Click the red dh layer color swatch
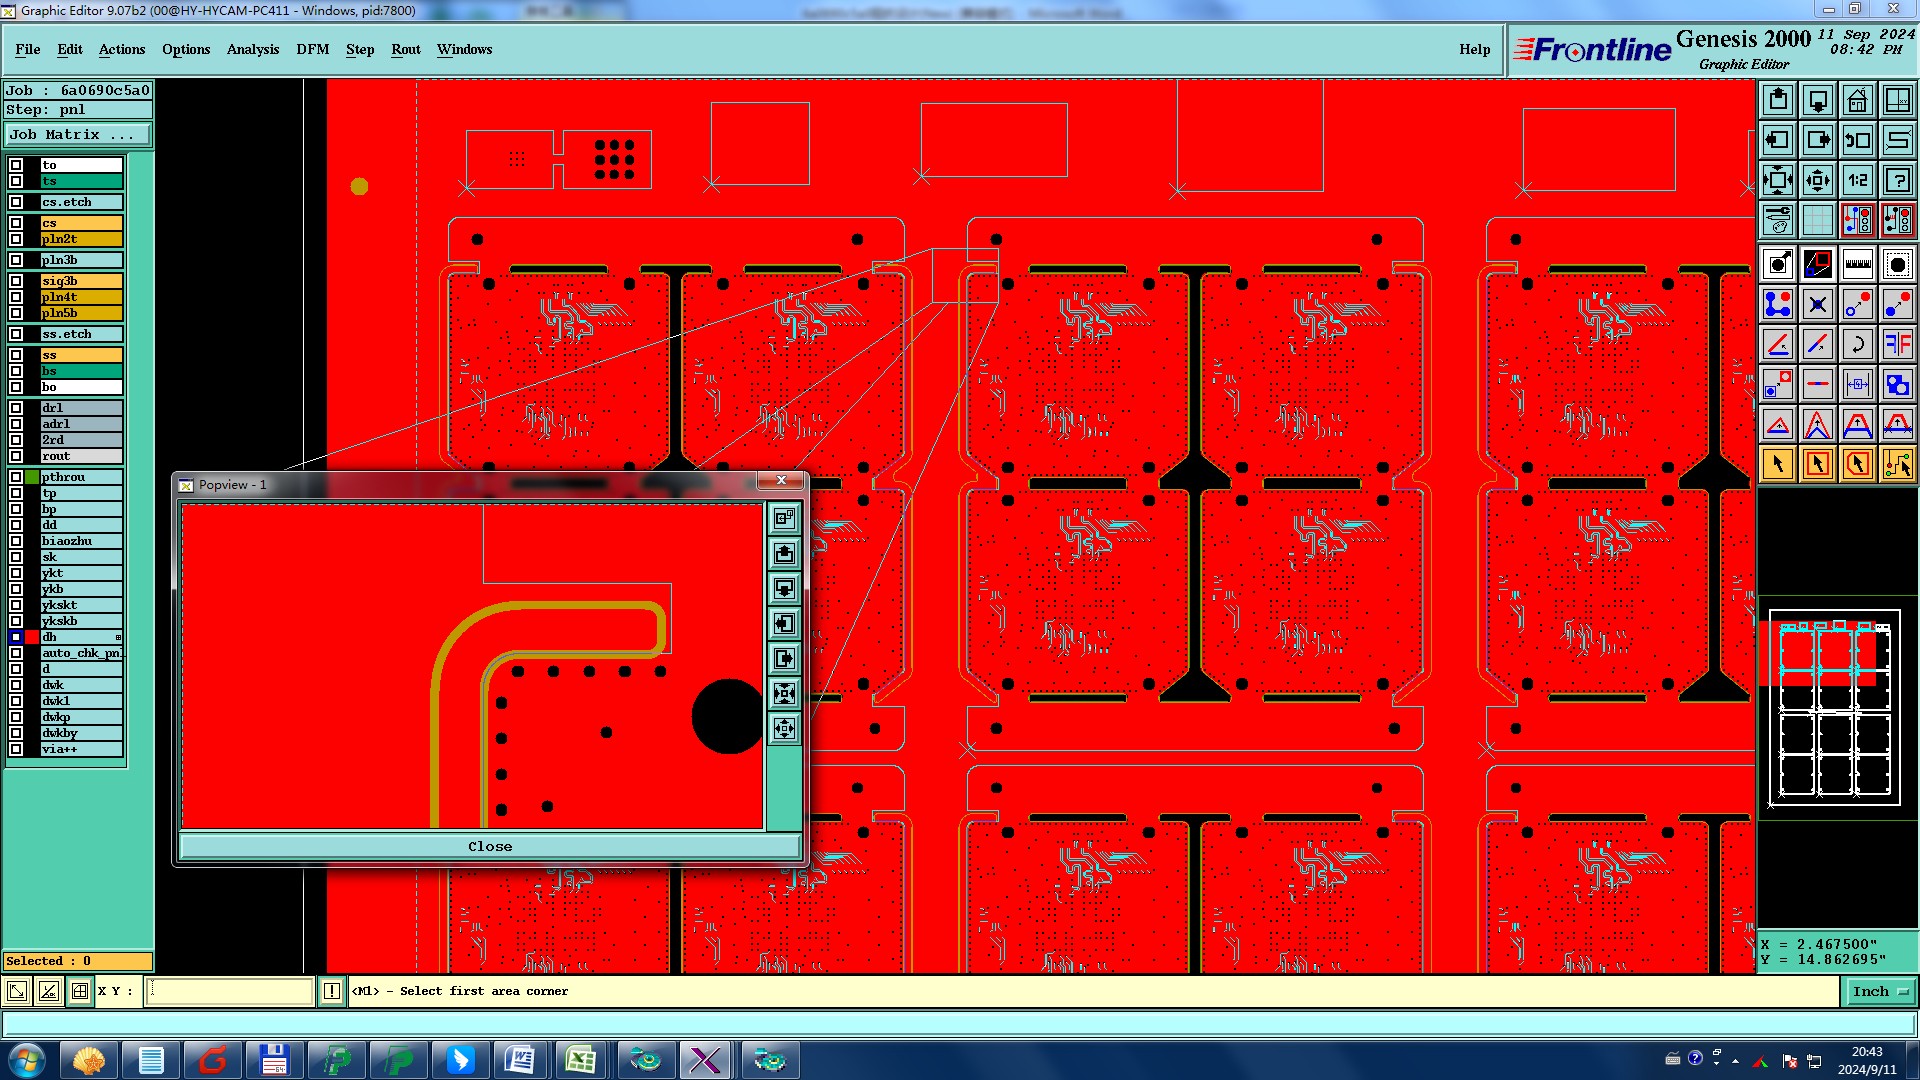Viewport: 1920px width, 1080px height. (x=32, y=637)
